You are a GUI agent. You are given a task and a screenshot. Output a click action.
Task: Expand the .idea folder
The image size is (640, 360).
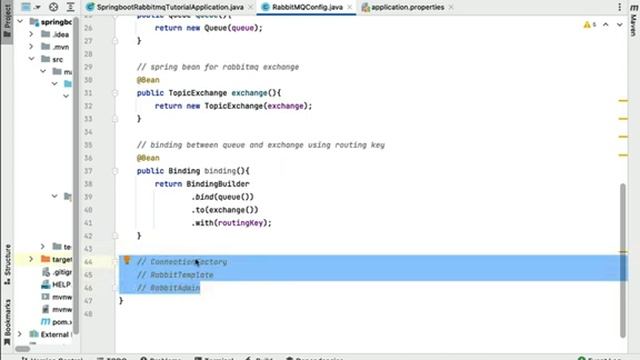[31, 34]
